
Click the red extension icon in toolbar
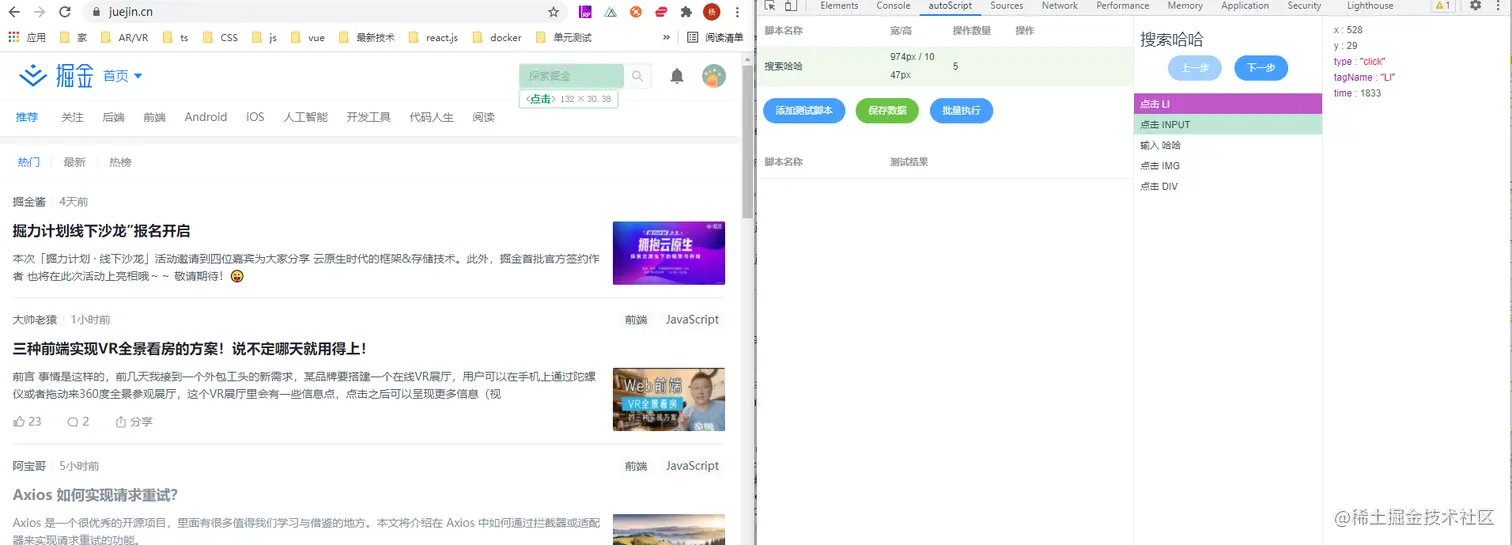pos(661,12)
